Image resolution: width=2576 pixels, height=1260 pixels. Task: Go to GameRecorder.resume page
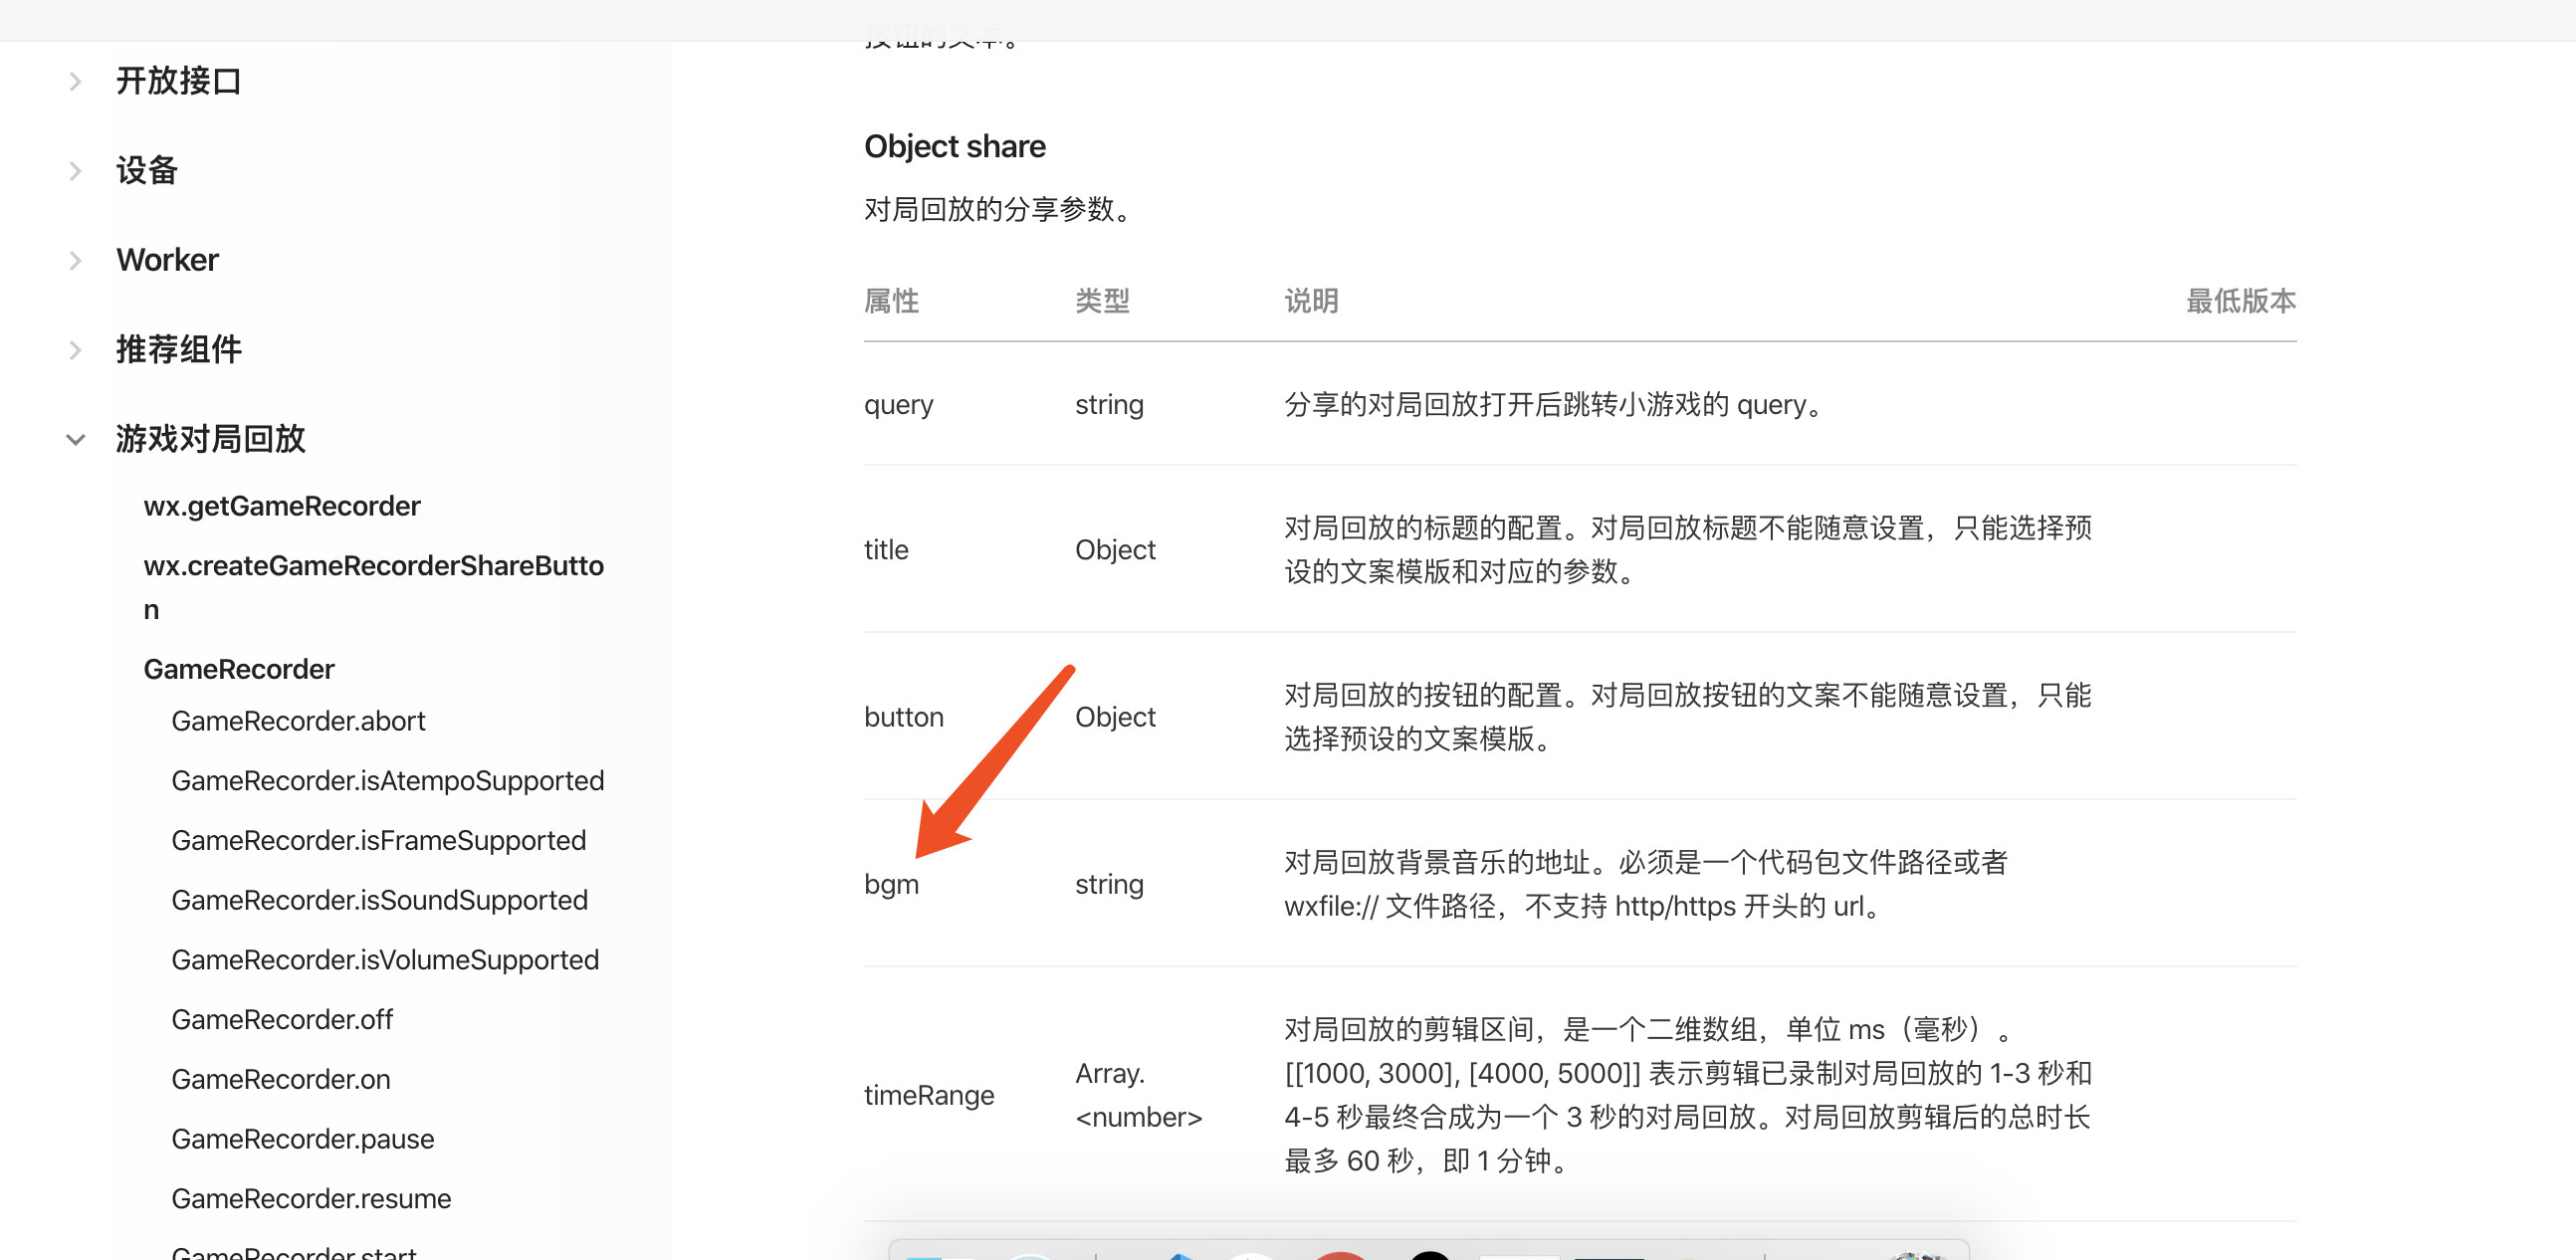[x=310, y=1198]
